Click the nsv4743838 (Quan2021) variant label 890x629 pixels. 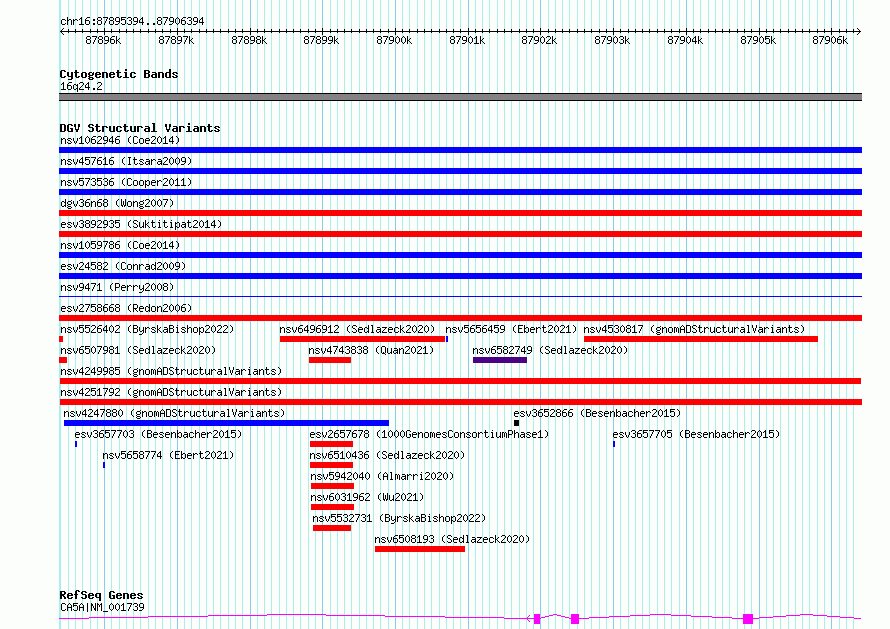371,350
